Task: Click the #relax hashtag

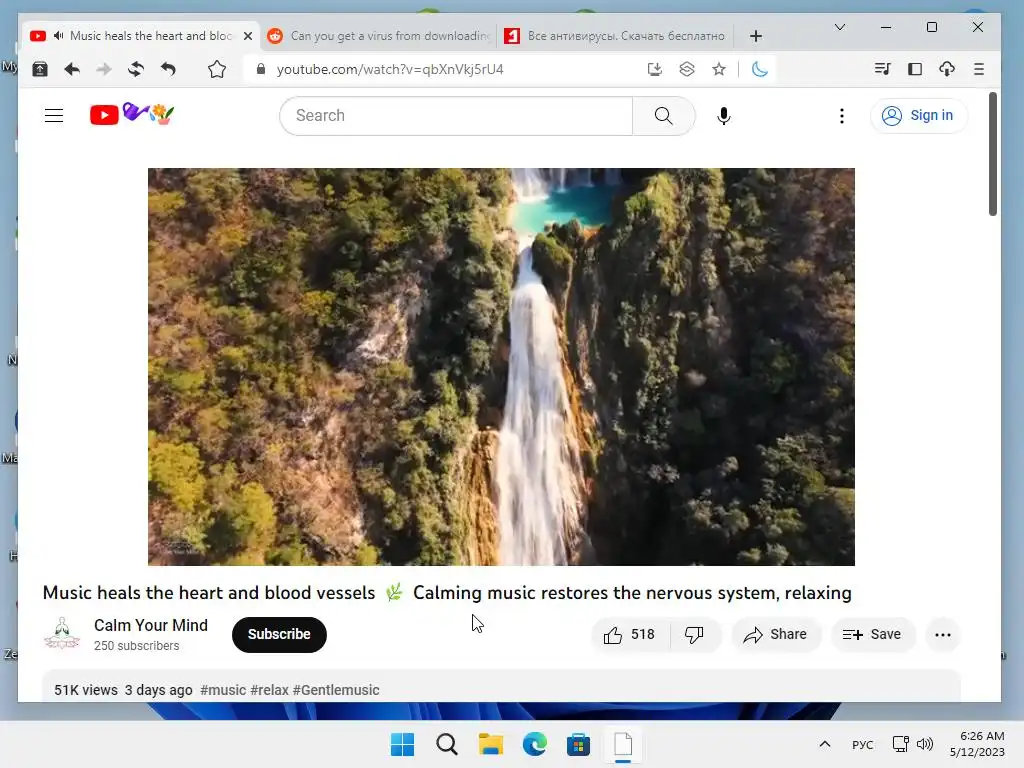Action: [x=269, y=690]
